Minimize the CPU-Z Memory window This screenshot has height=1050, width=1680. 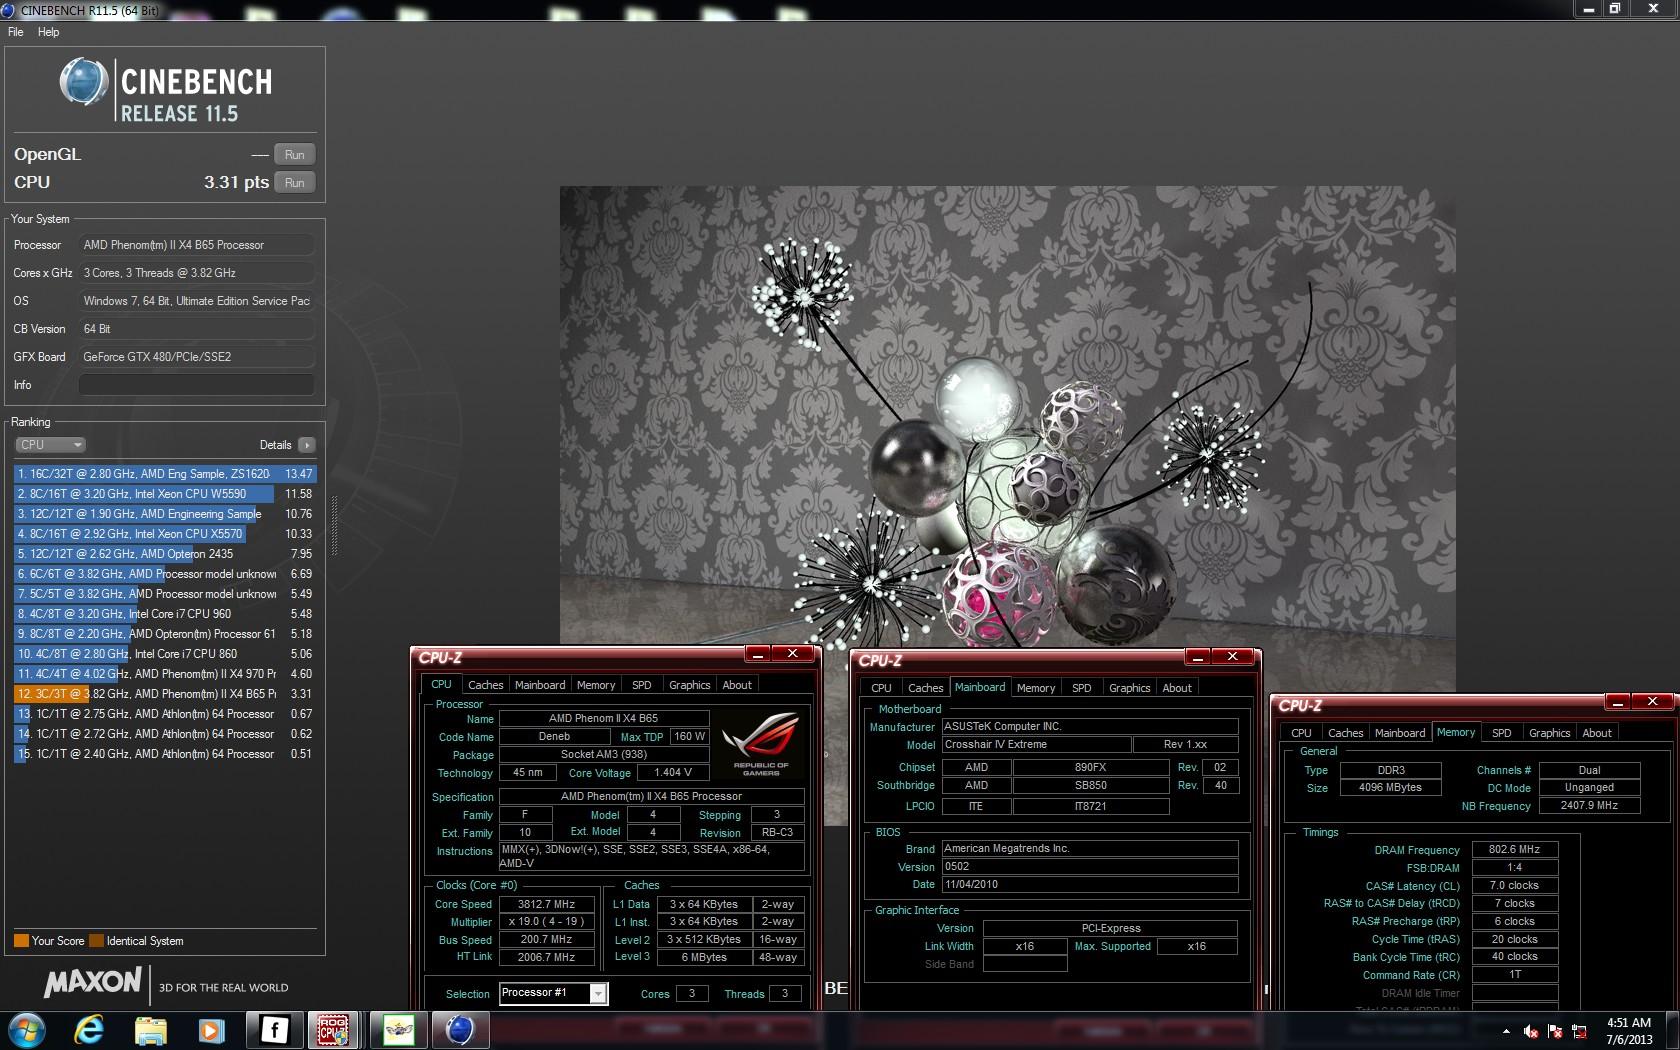pyautogui.click(x=1617, y=702)
